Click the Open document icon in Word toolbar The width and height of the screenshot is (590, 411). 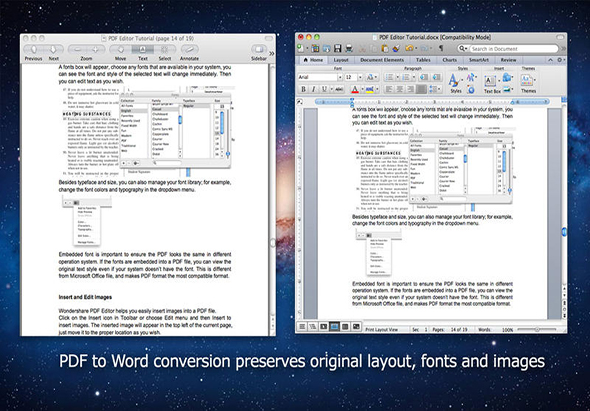[x=326, y=48]
